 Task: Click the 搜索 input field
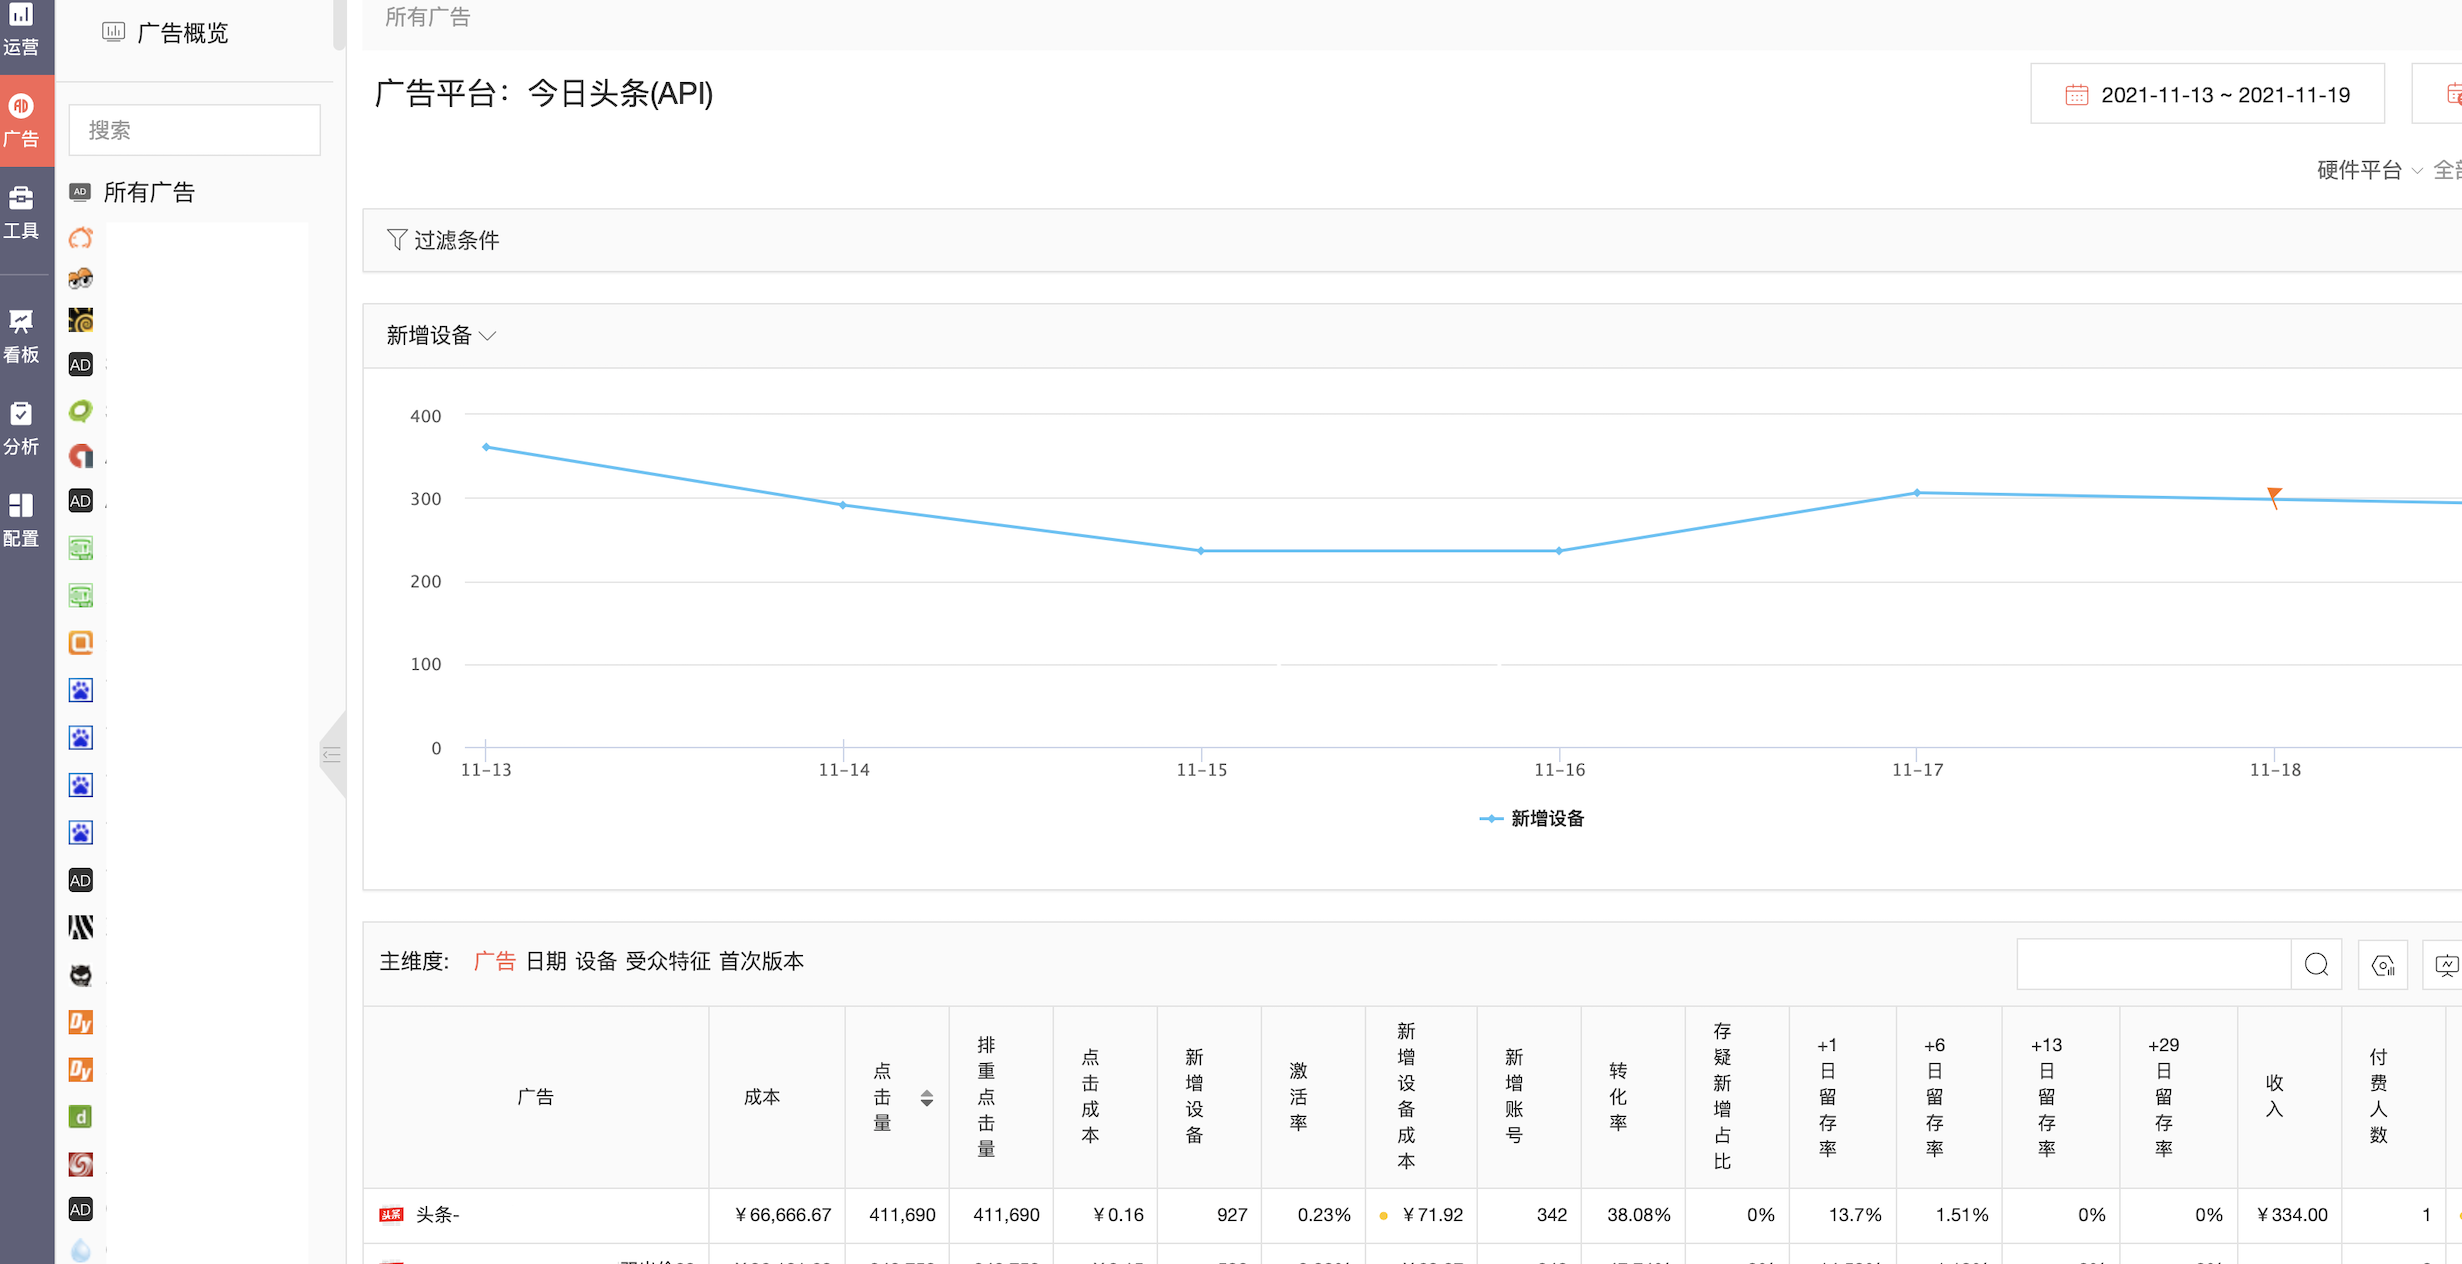195,130
